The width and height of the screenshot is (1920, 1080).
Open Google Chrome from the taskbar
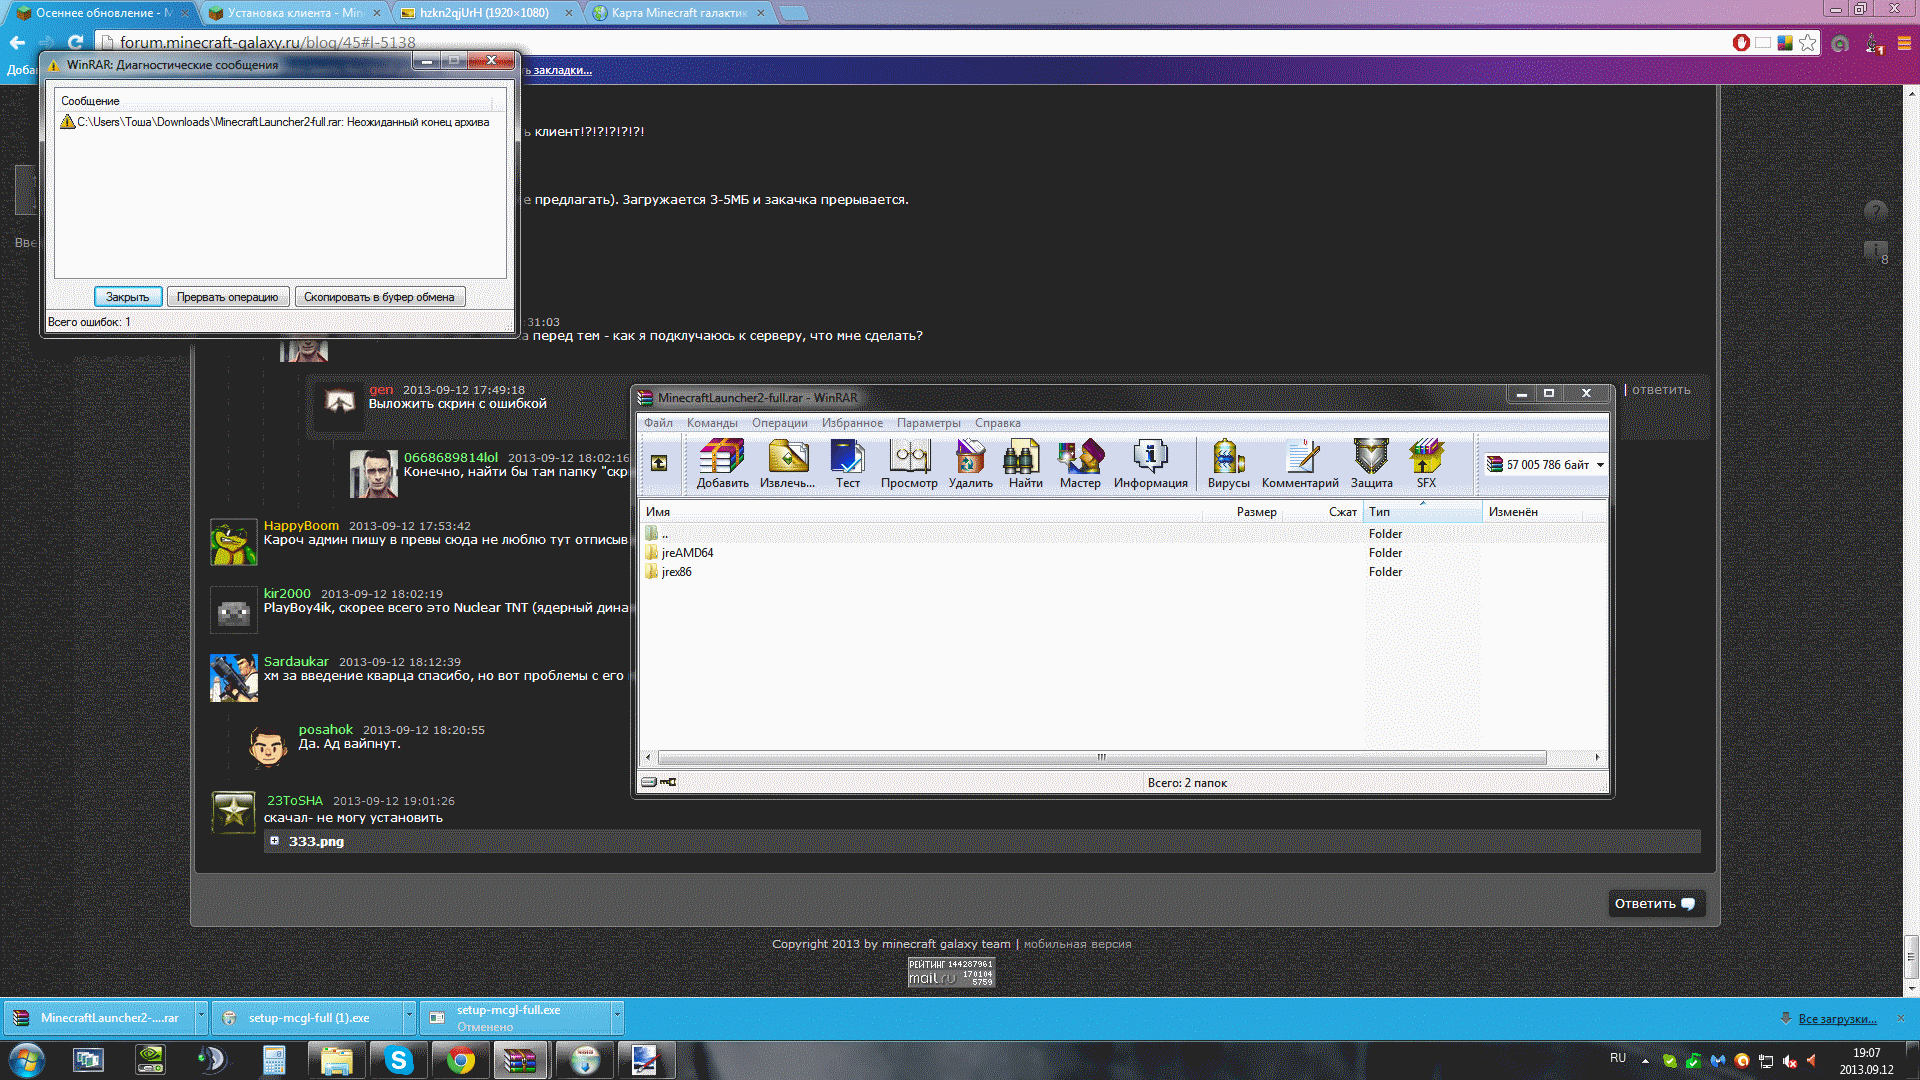pyautogui.click(x=460, y=1060)
